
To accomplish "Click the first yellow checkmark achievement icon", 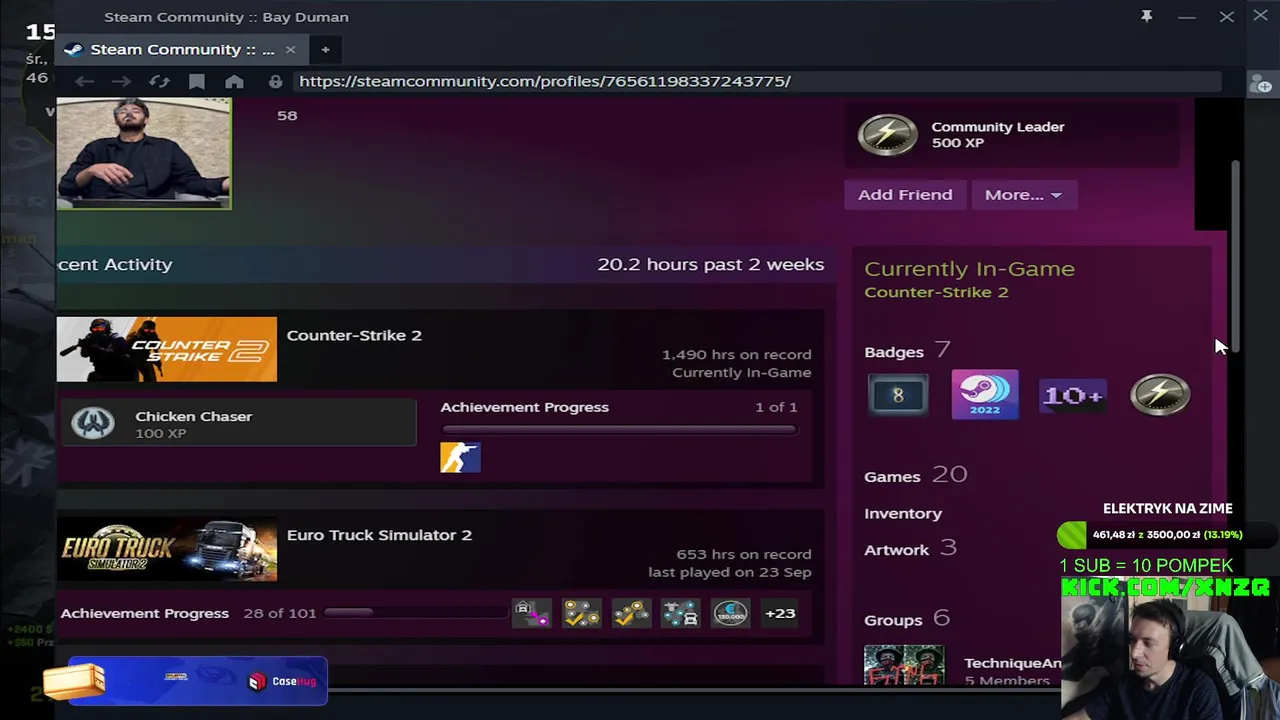I will point(581,613).
